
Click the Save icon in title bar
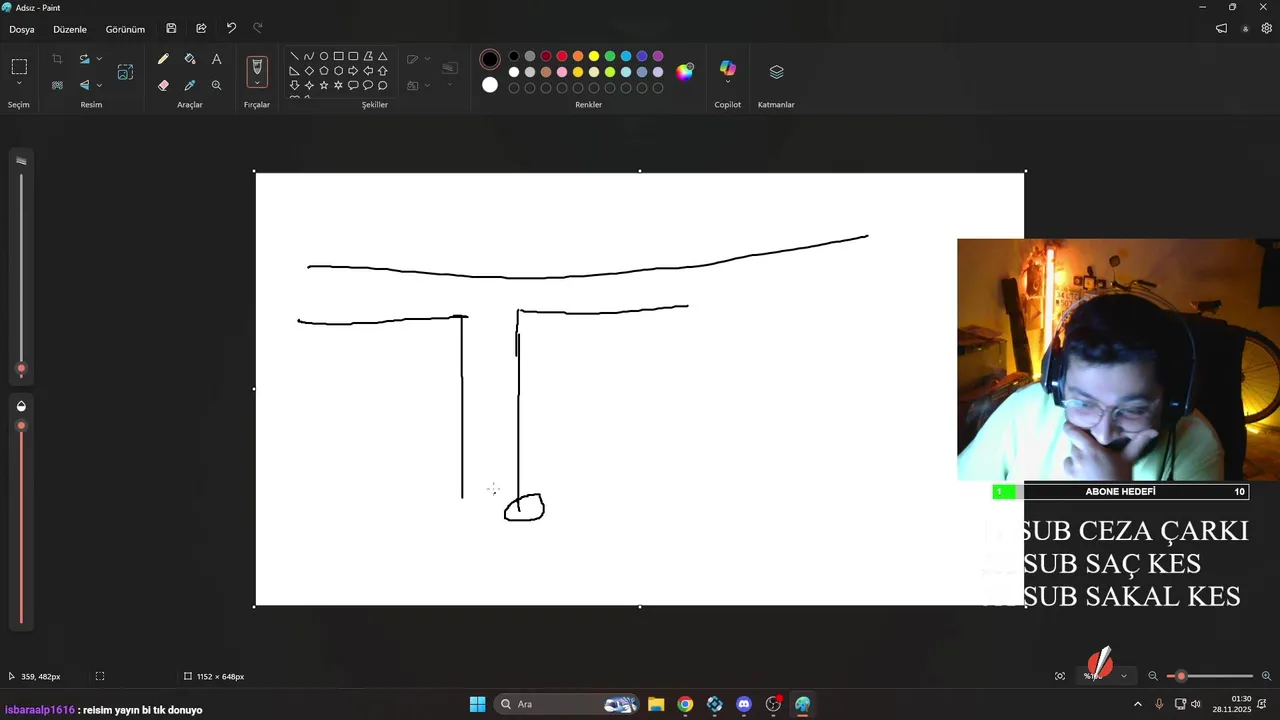pyautogui.click(x=171, y=29)
